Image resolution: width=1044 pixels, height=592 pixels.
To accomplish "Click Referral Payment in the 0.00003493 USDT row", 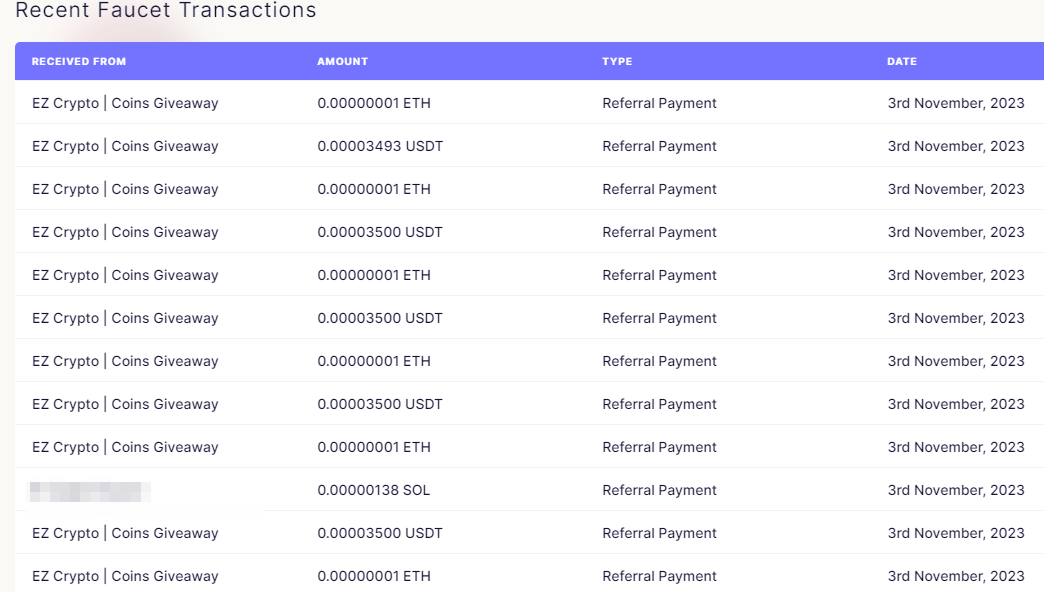I will (659, 147).
